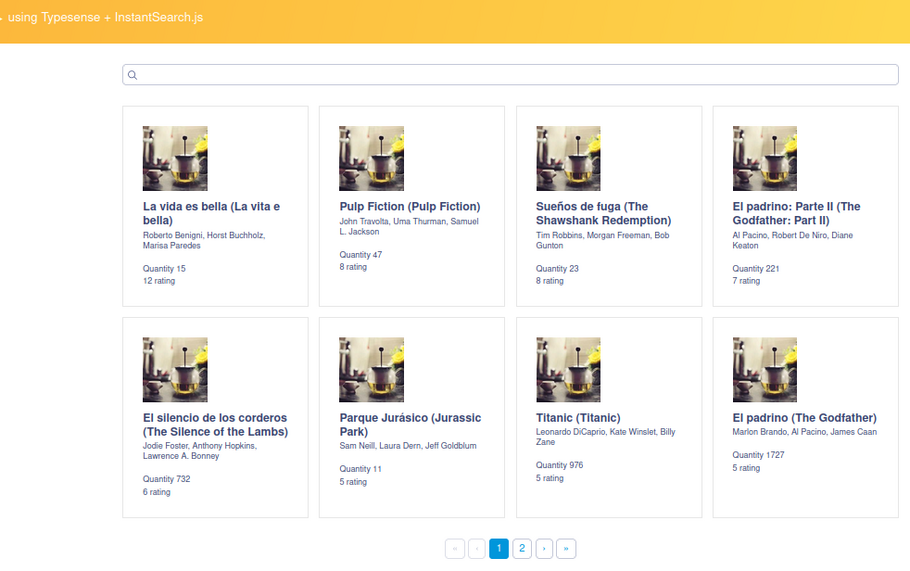Click the previous page arrow button

[477, 548]
